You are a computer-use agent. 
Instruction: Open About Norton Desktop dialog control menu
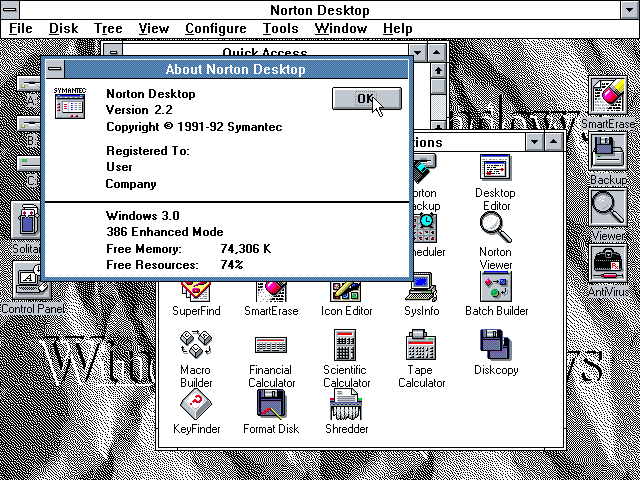tap(55, 69)
